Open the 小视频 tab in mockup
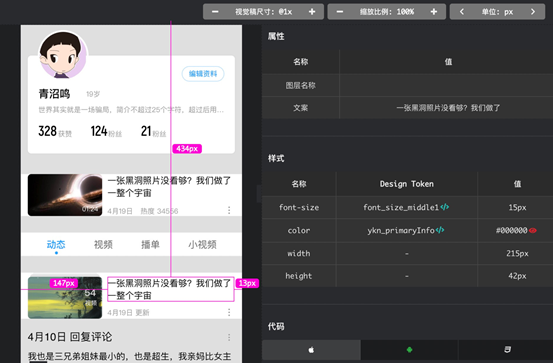 (202, 244)
